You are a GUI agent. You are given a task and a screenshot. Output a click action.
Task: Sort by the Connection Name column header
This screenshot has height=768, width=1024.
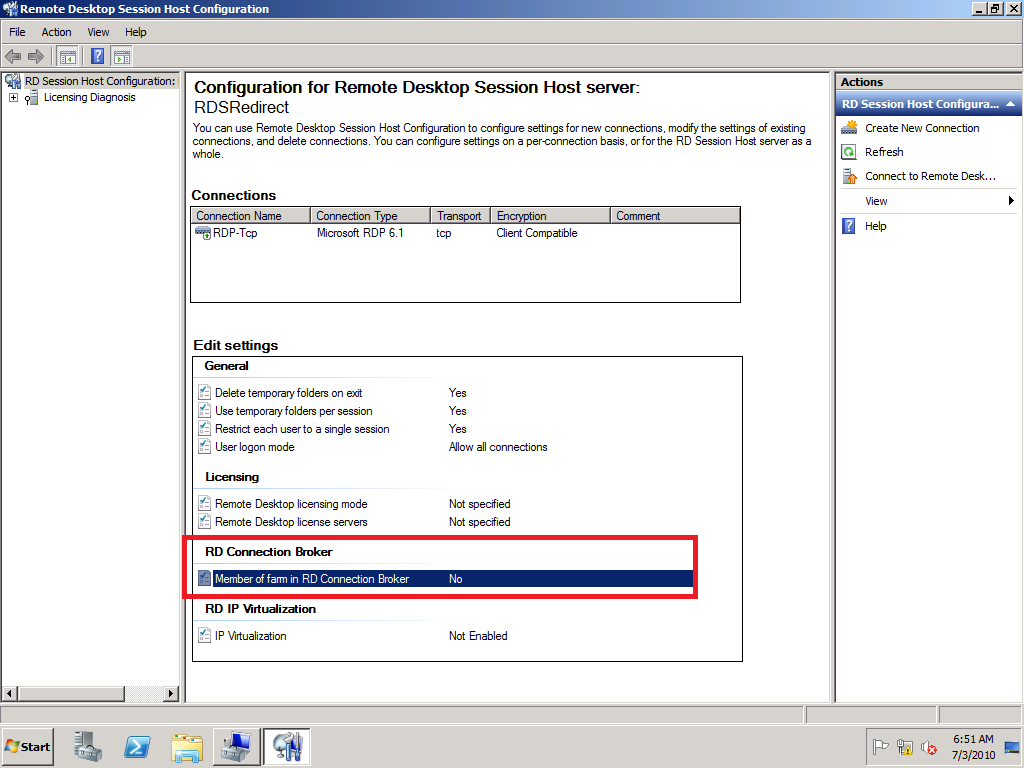point(251,216)
